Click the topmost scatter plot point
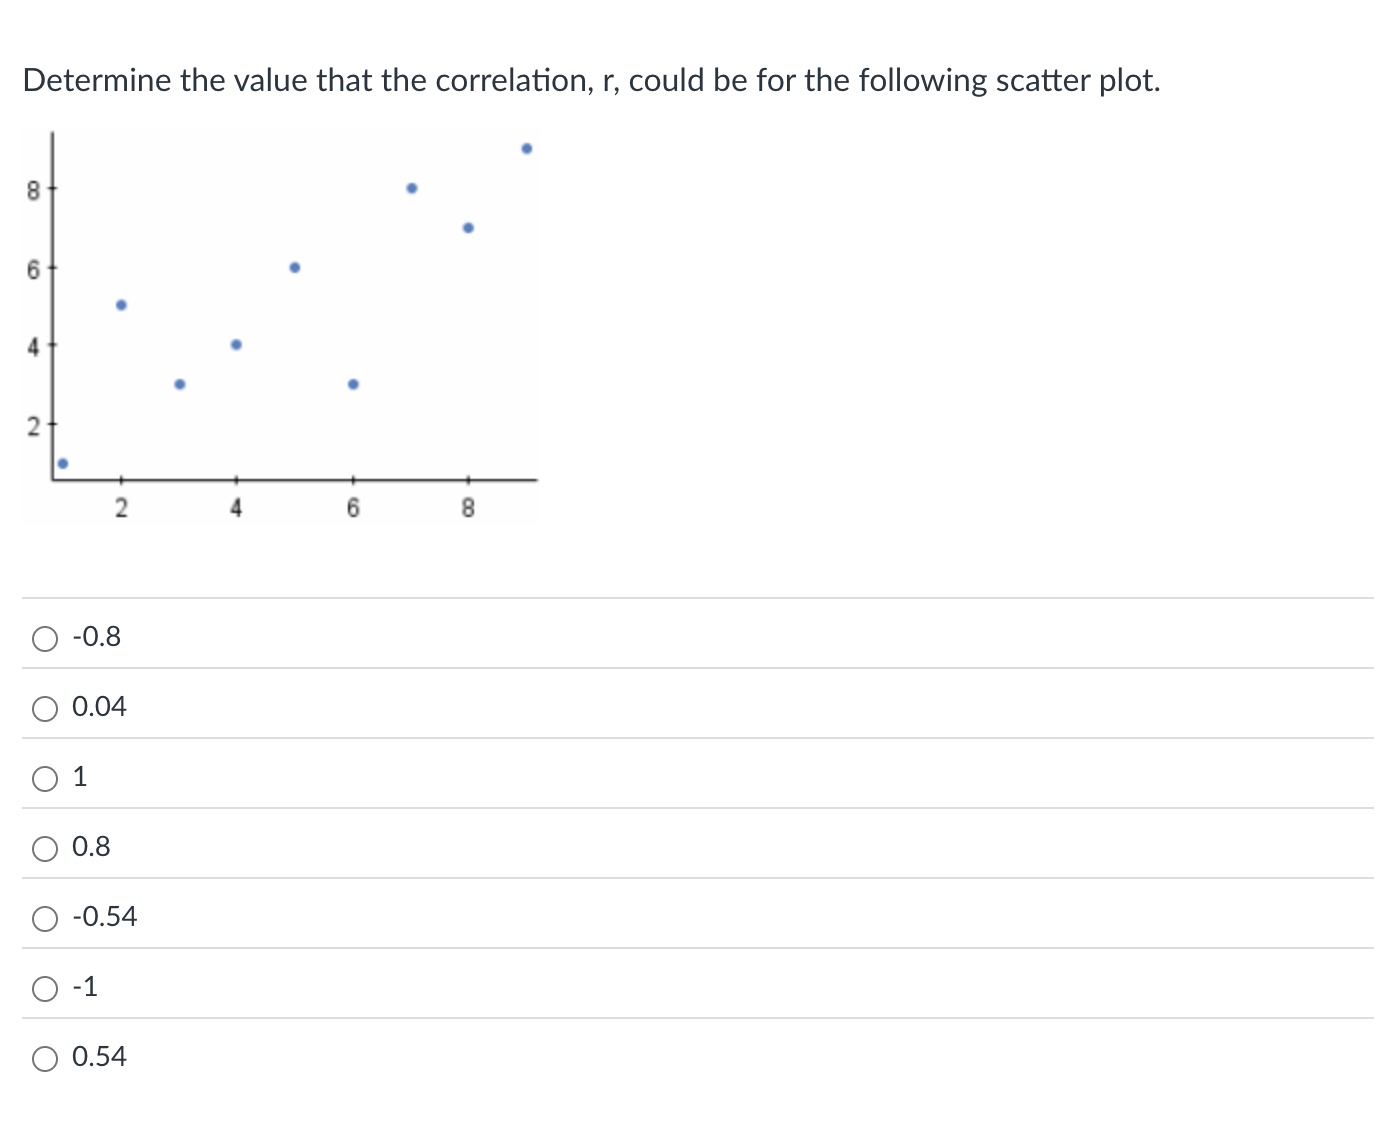The height and width of the screenshot is (1126, 1388). (527, 147)
